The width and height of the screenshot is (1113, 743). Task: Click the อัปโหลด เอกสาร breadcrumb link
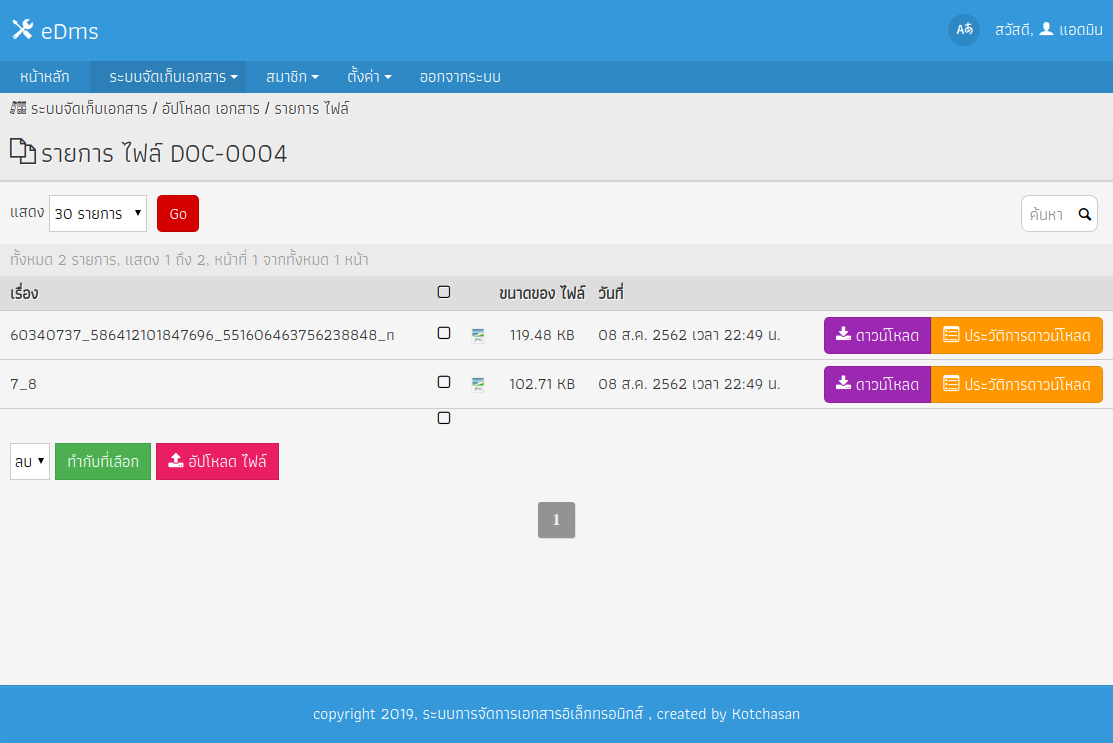(211, 109)
